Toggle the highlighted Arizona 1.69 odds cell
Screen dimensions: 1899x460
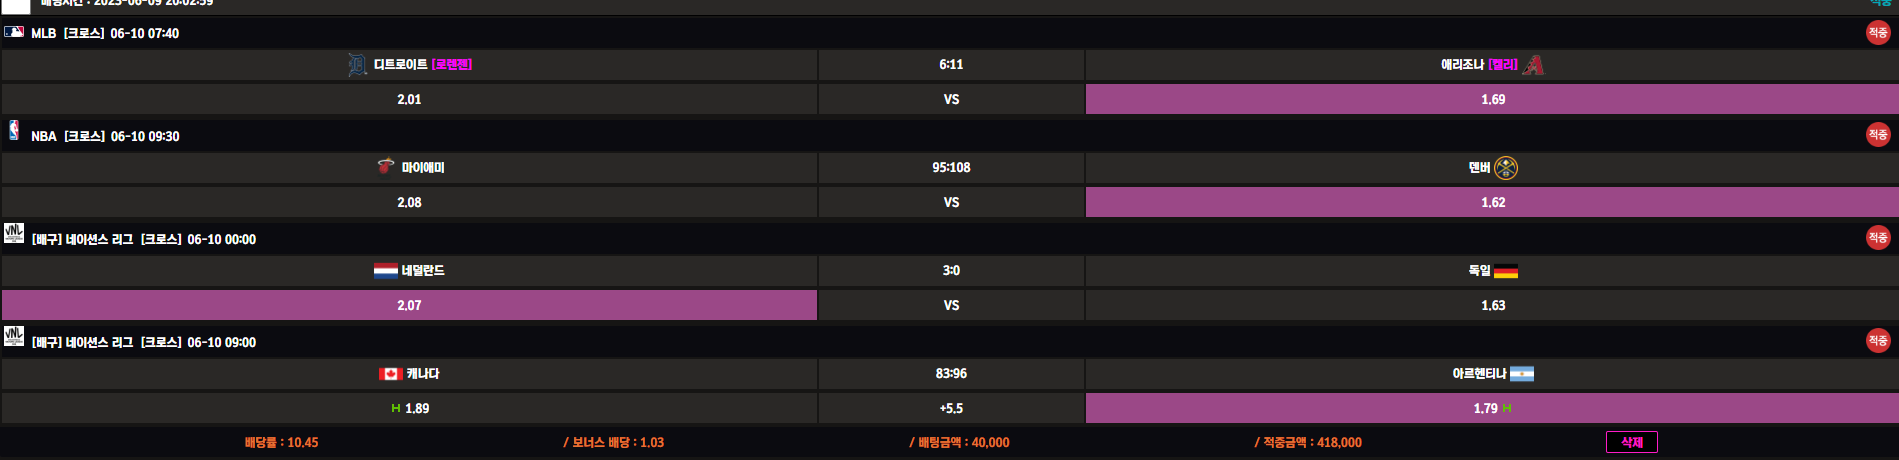pos(1492,99)
